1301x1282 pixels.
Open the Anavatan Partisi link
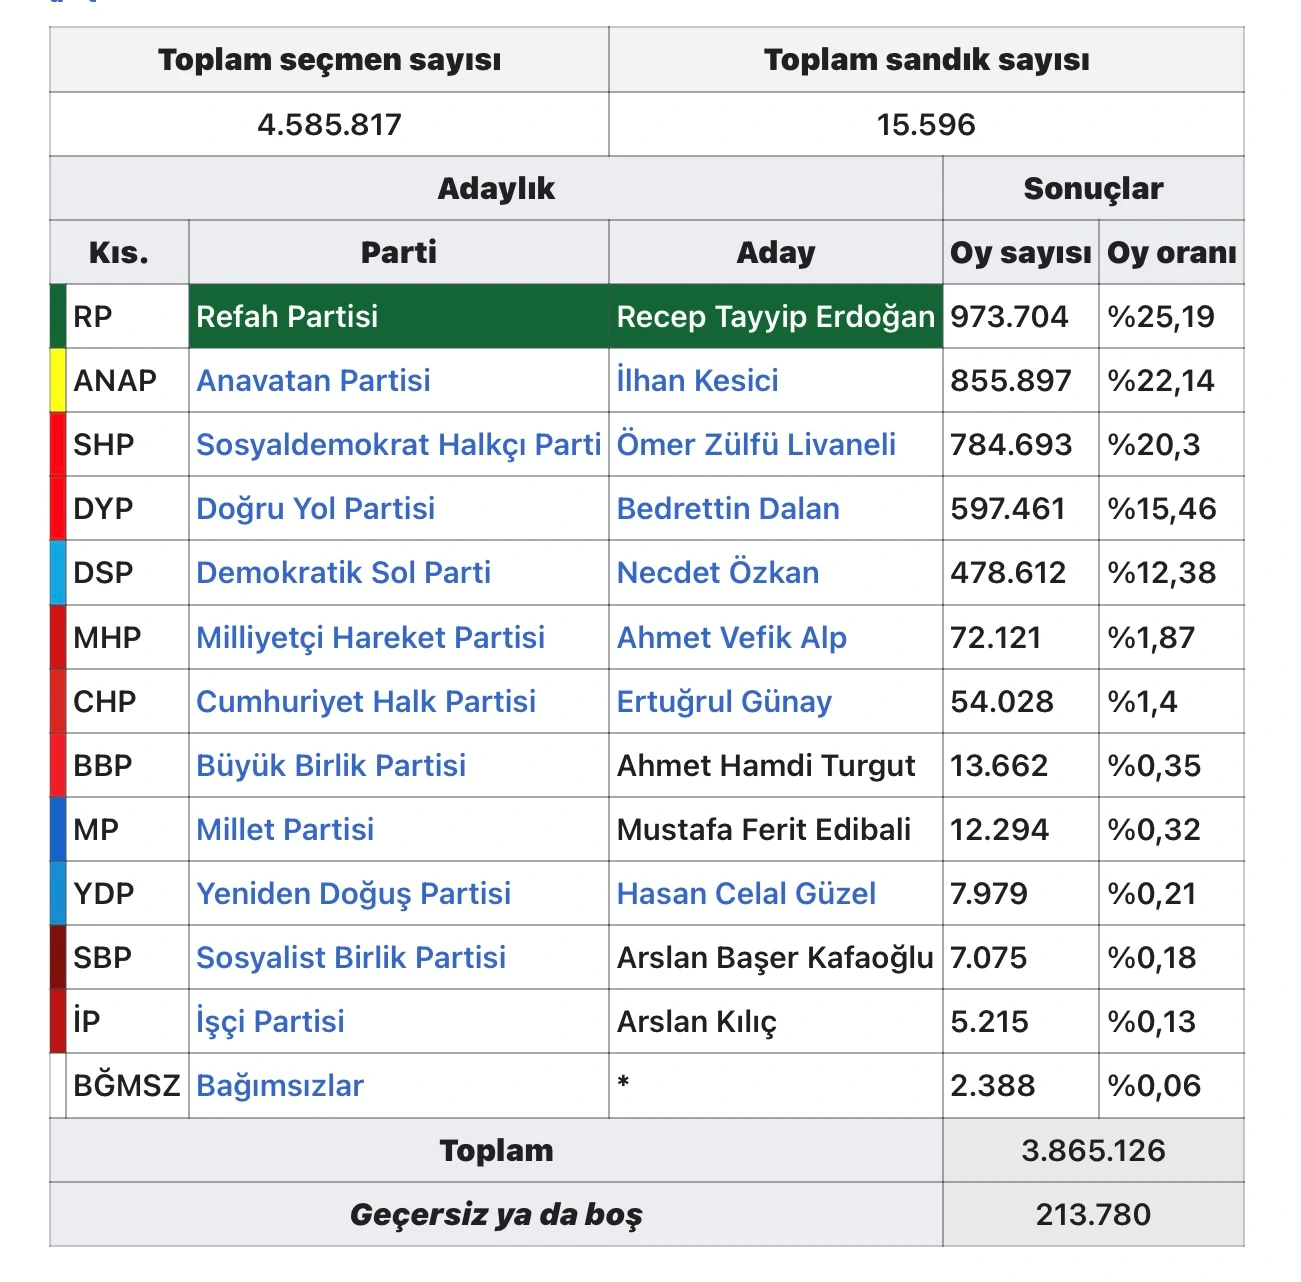[313, 381]
